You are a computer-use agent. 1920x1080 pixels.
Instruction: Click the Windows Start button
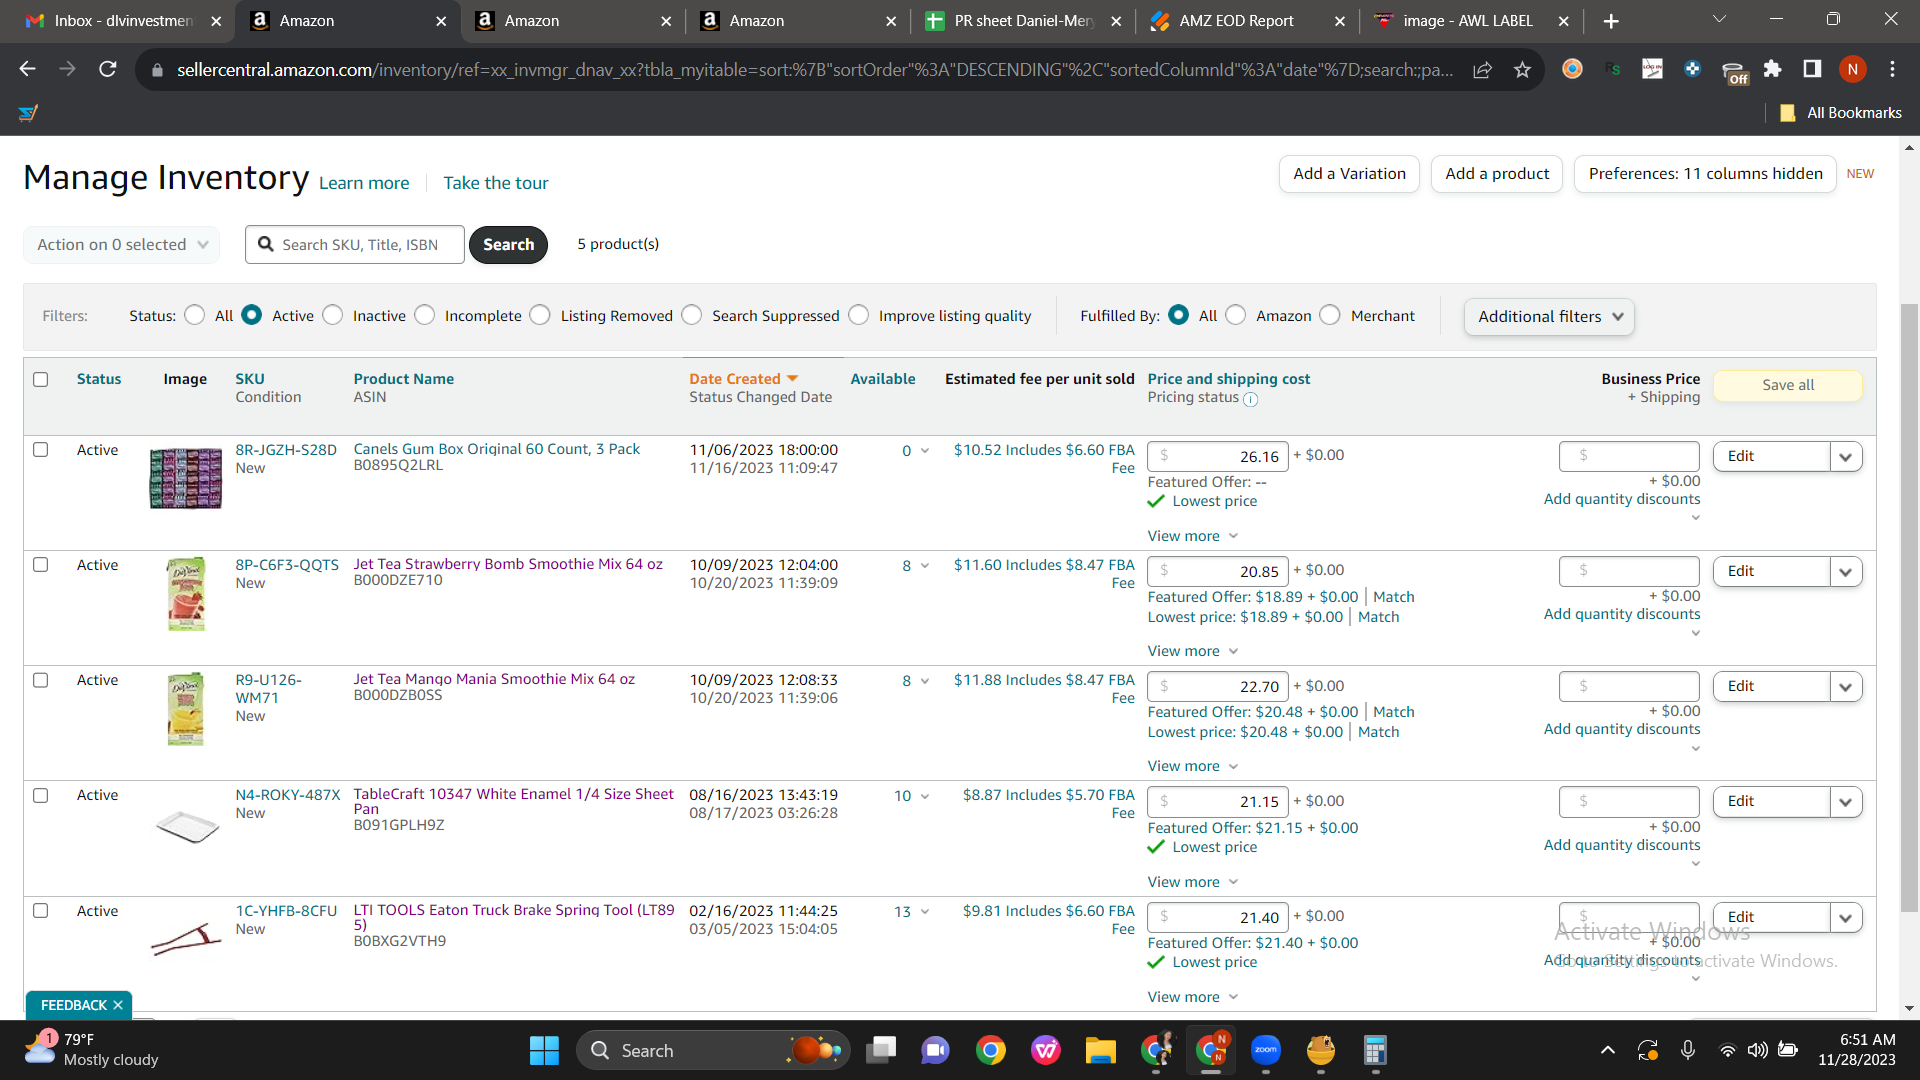[544, 1051]
